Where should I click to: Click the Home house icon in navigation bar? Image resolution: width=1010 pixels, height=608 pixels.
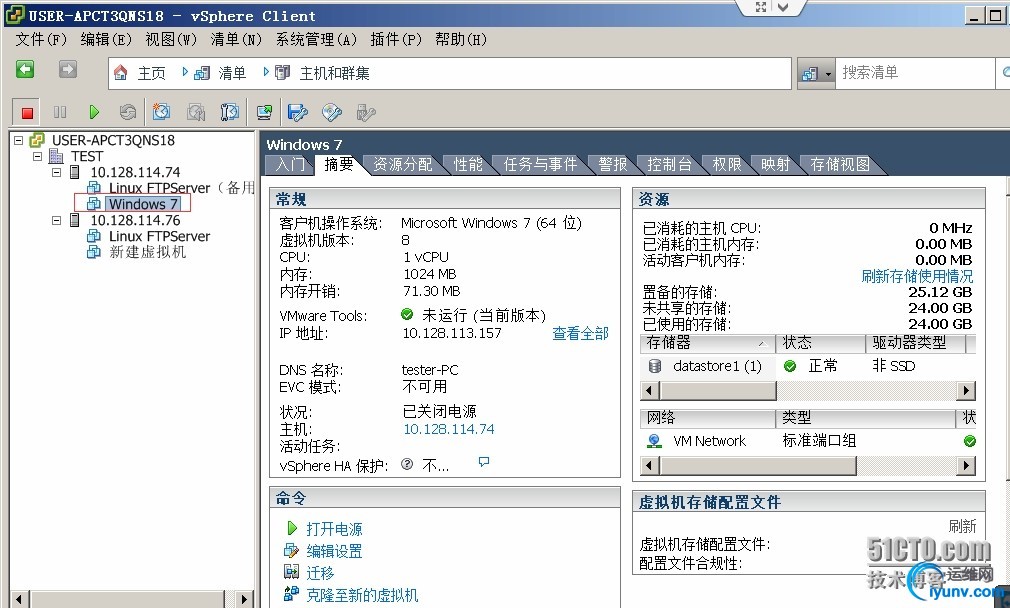tap(120, 73)
